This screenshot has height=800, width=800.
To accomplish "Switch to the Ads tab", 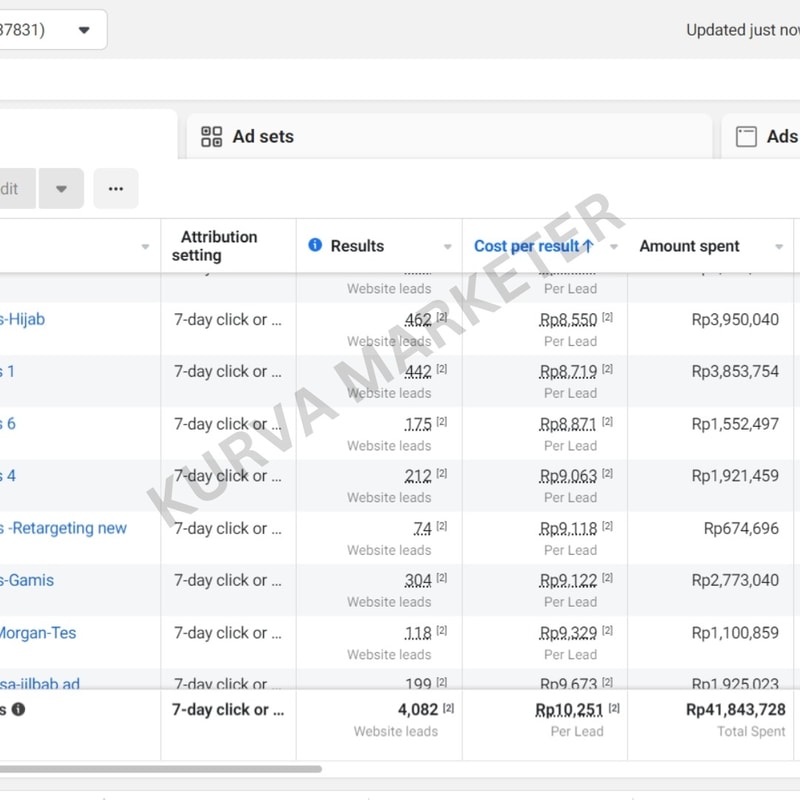I will (762, 136).
